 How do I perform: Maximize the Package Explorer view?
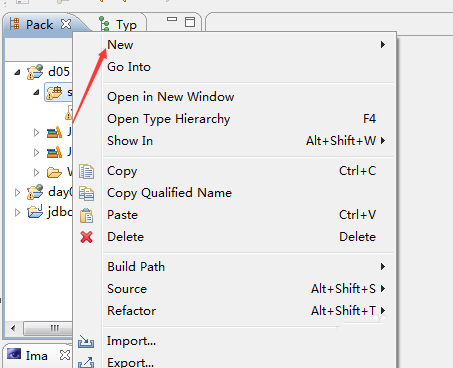(190, 22)
